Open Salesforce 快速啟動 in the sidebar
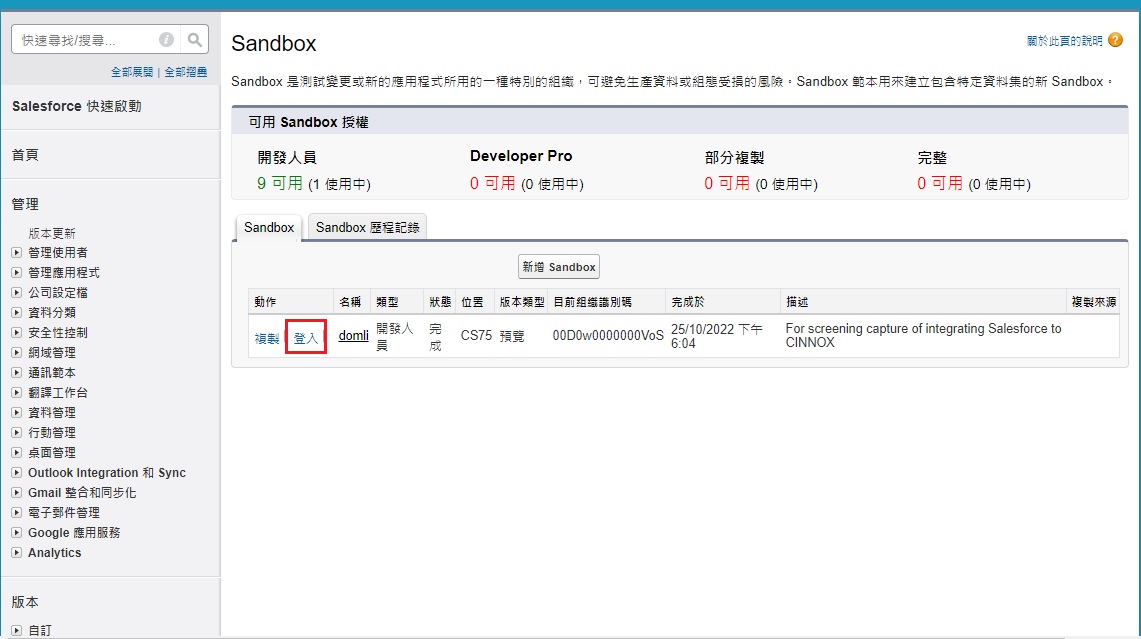 (76, 106)
